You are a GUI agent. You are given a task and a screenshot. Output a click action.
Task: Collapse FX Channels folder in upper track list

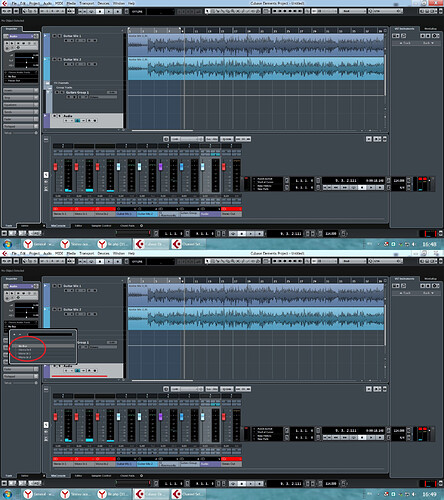48,83
